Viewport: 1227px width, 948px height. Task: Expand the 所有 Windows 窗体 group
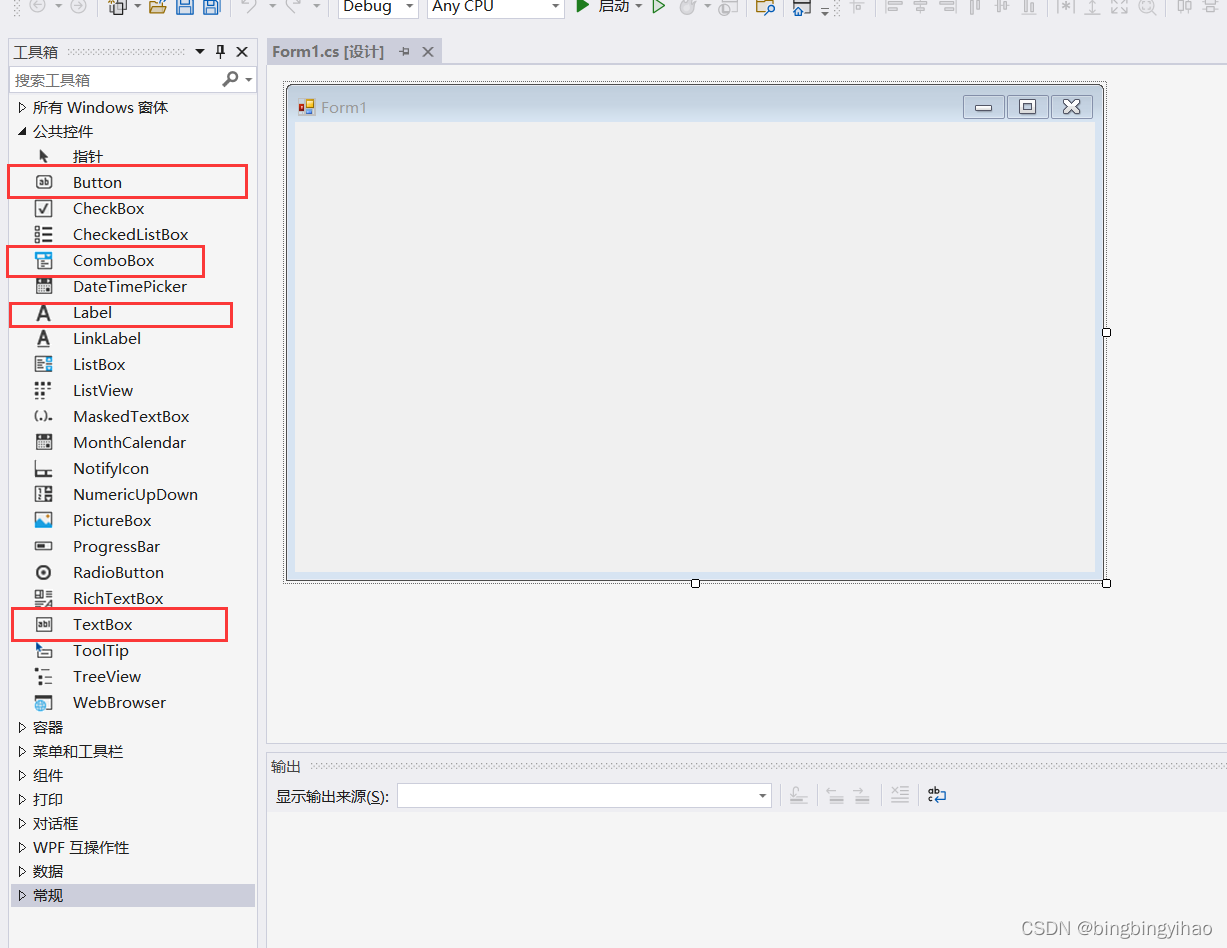[x=23, y=107]
